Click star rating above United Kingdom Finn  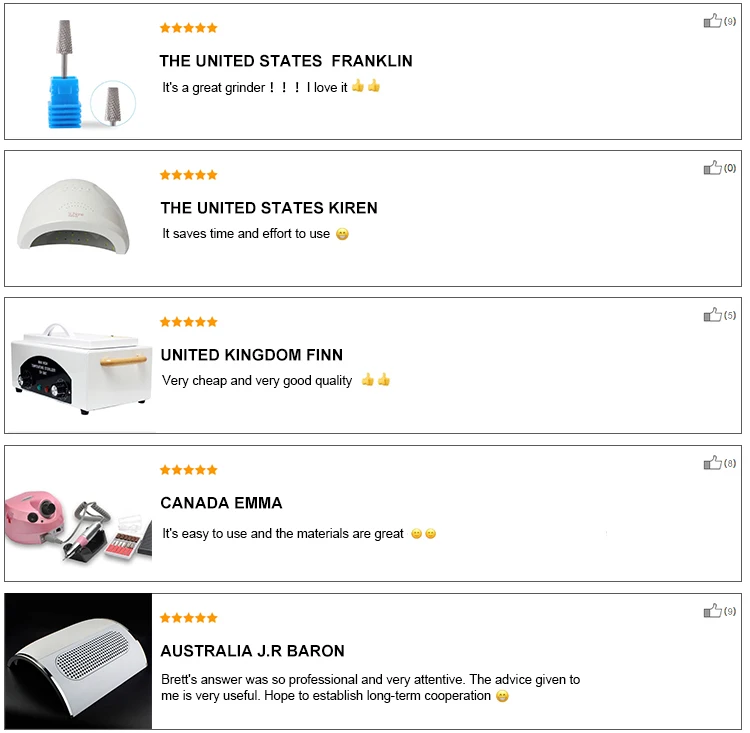point(188,322)
